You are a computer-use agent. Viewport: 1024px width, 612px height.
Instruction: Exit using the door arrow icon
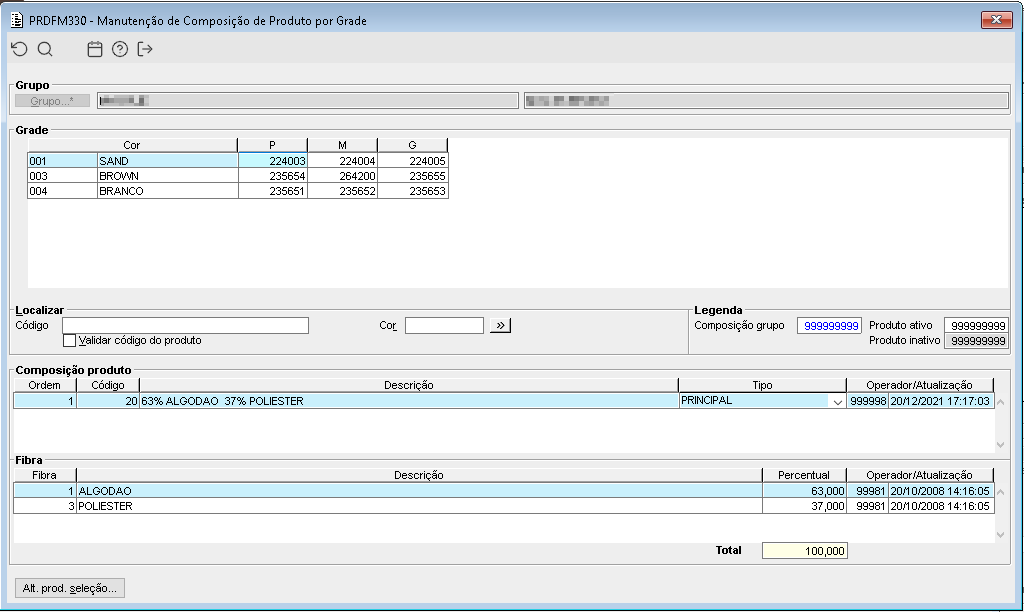[x=145, y=49]
